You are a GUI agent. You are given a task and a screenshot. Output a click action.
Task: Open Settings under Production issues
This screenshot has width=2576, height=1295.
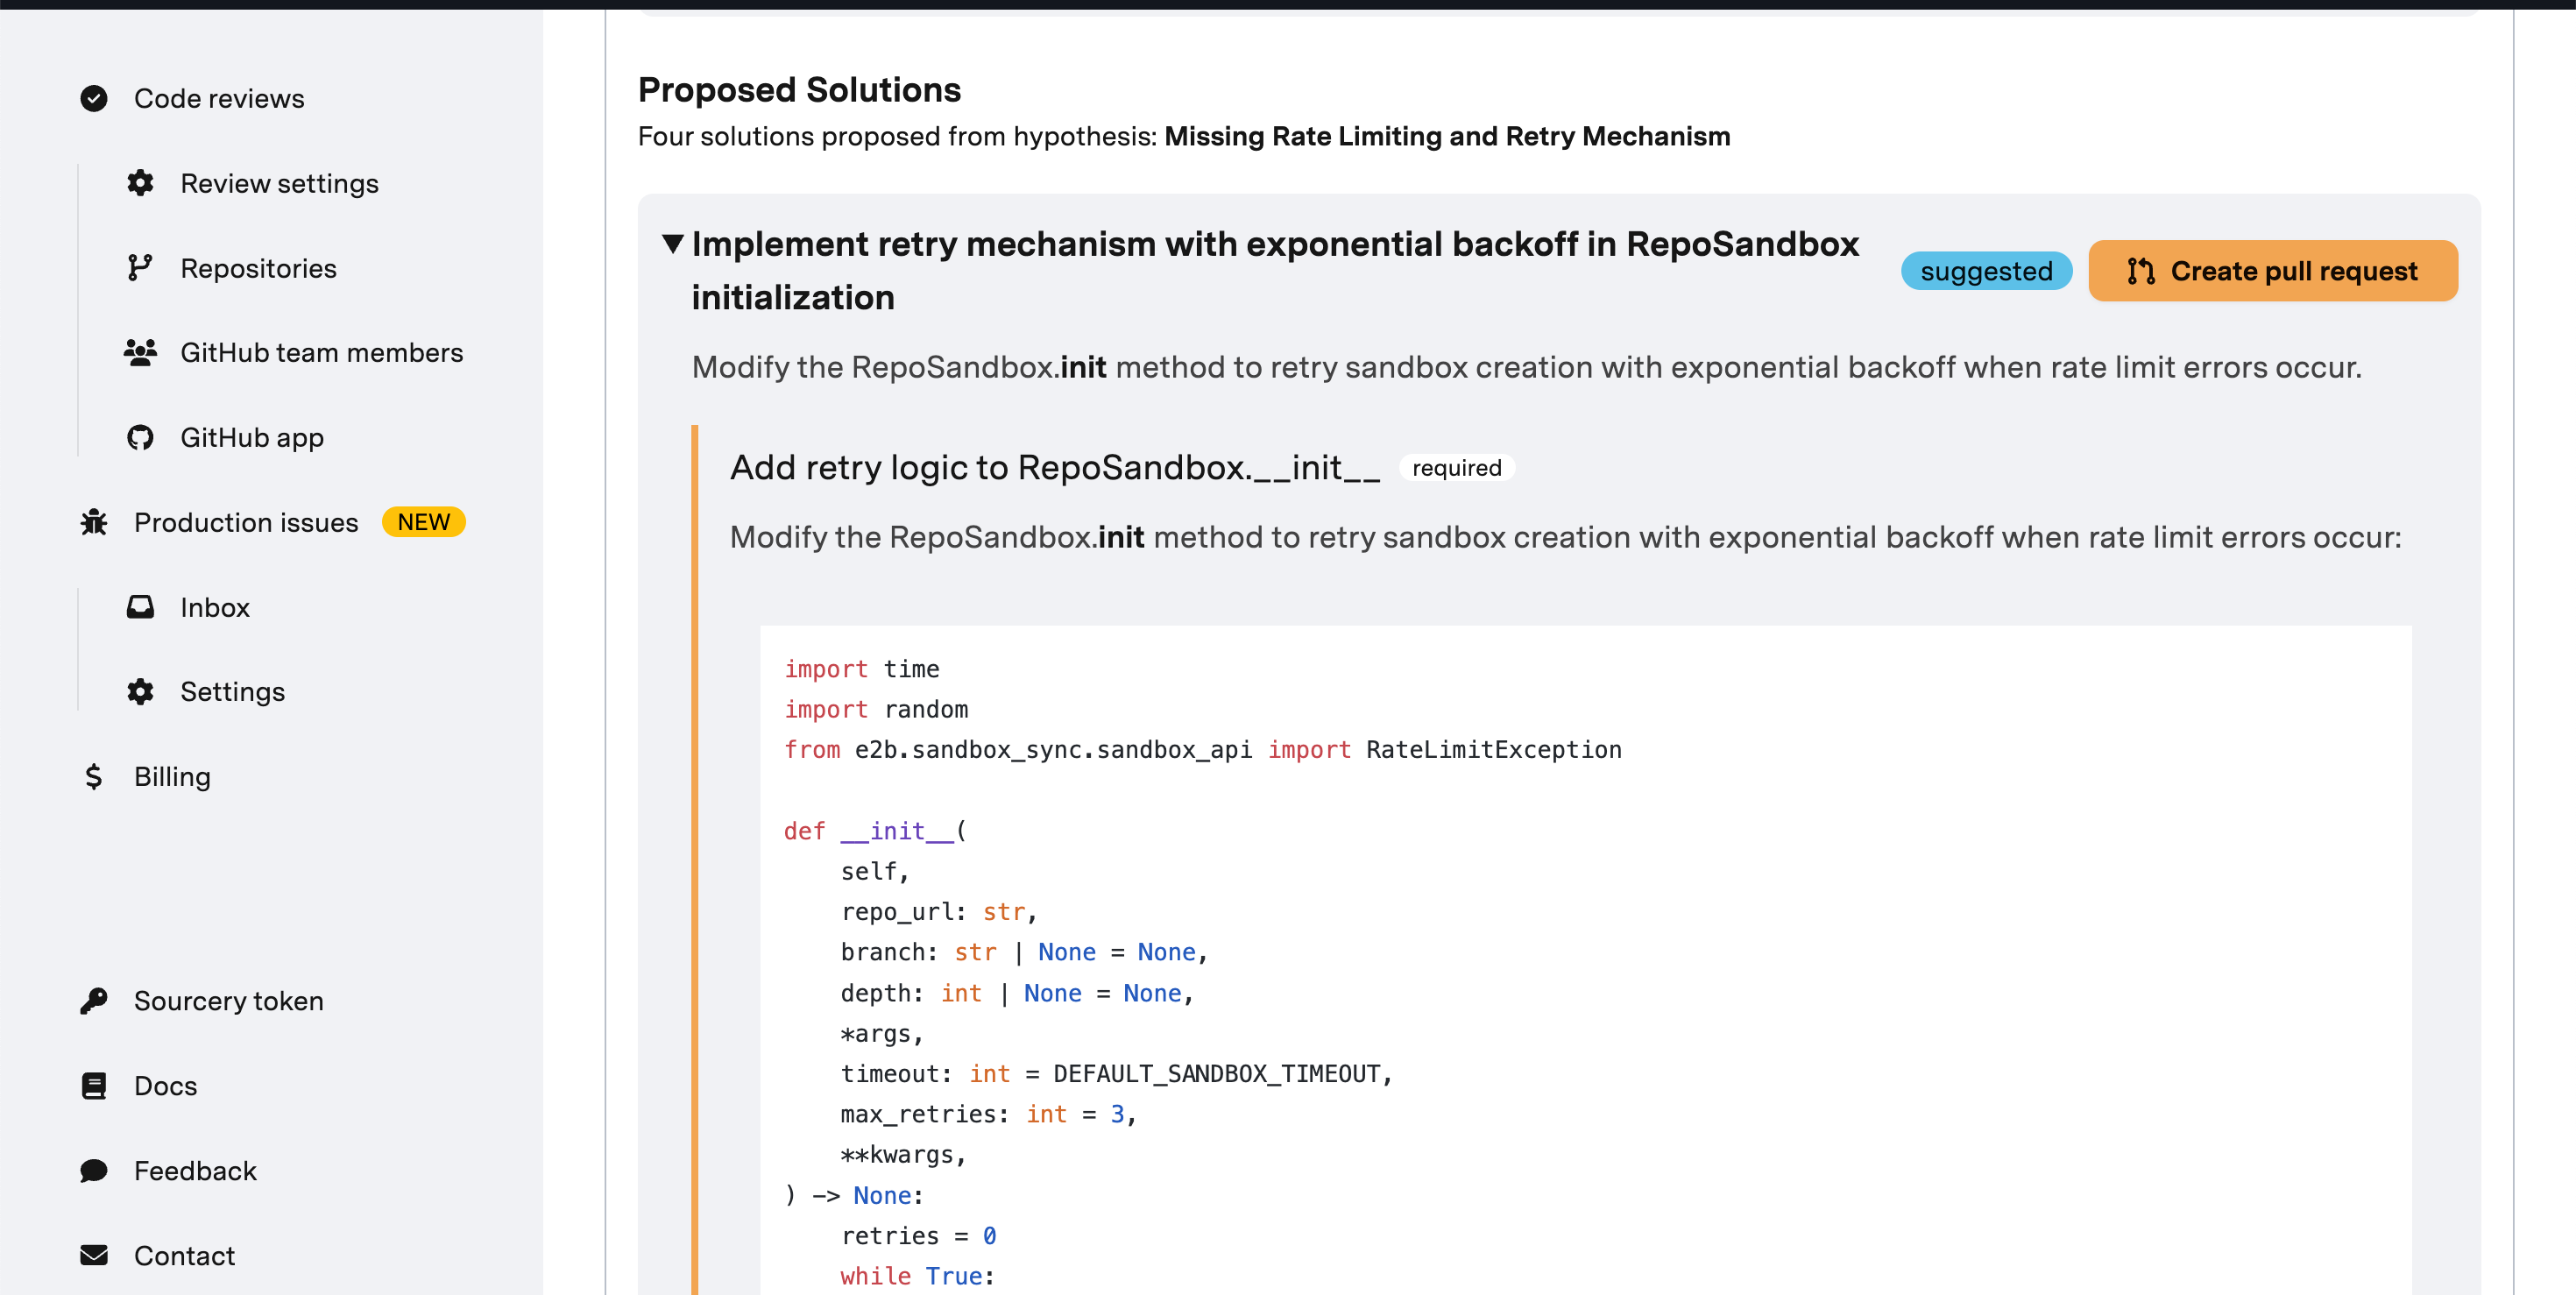tap(232, 692)
